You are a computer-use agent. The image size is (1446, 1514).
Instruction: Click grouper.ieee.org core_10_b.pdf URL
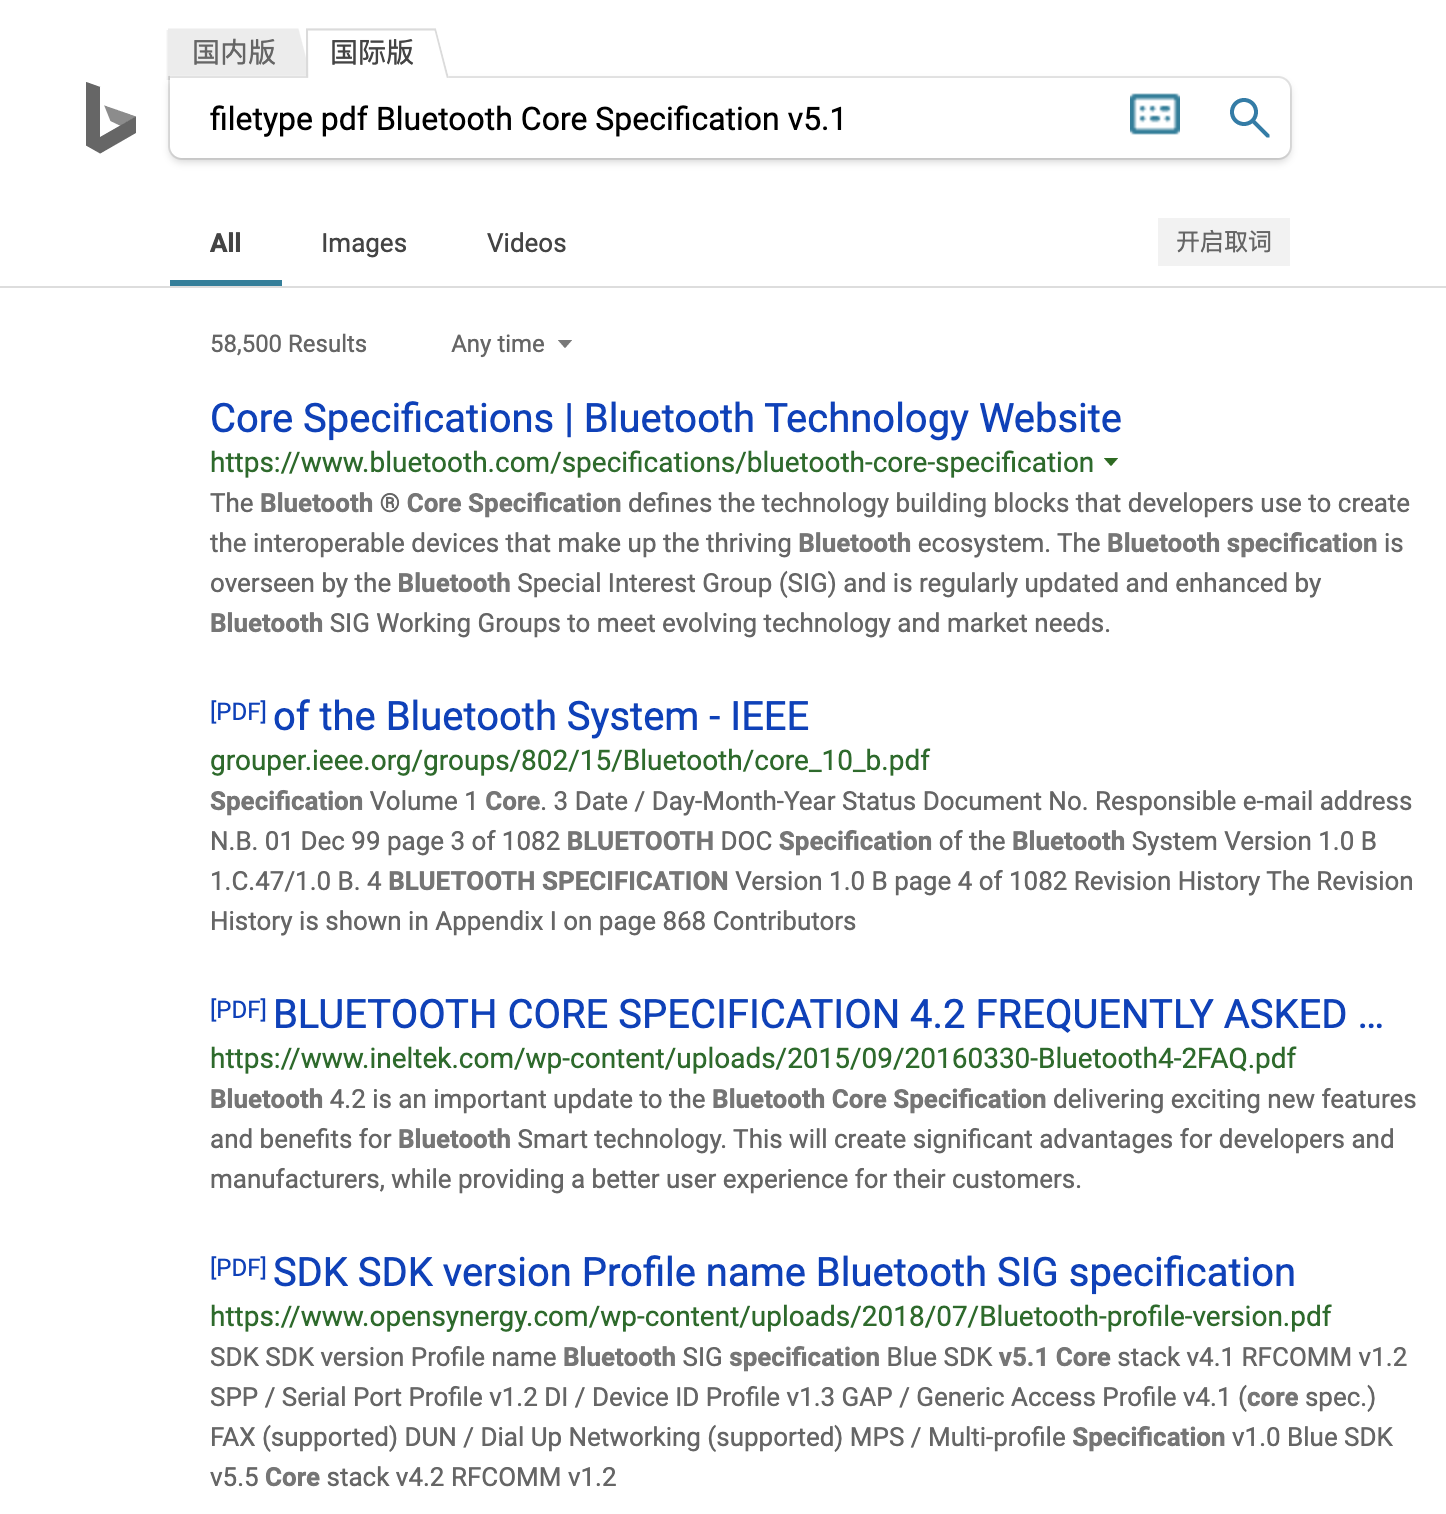570,760
